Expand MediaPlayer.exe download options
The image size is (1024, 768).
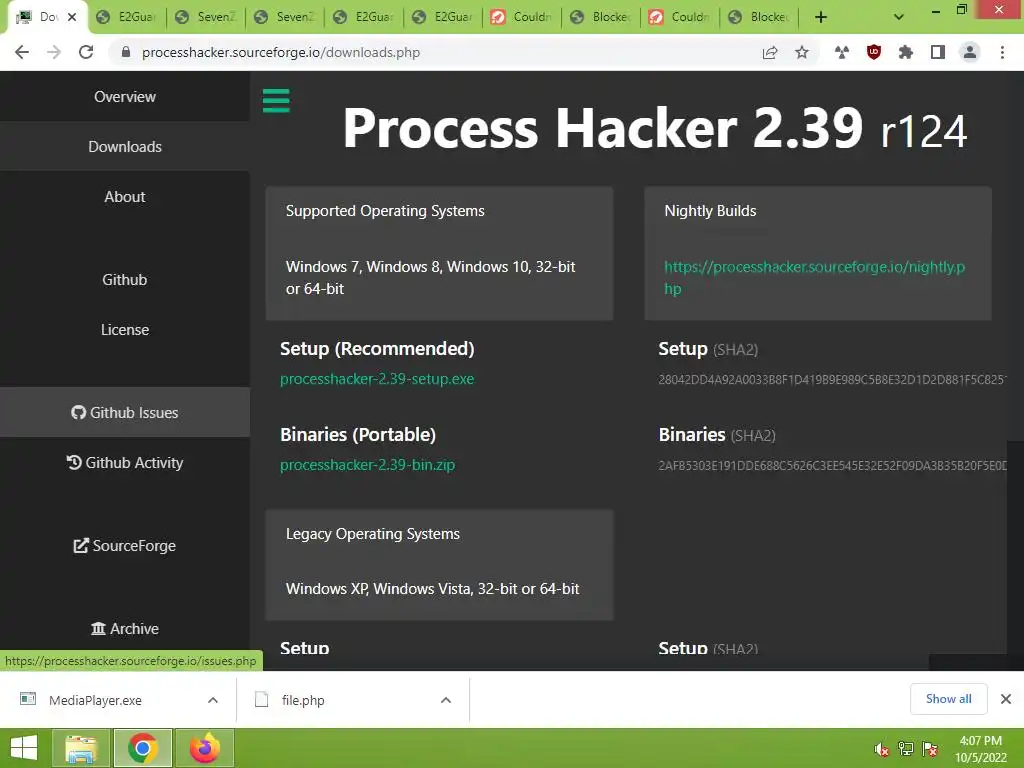coord(213,700)
